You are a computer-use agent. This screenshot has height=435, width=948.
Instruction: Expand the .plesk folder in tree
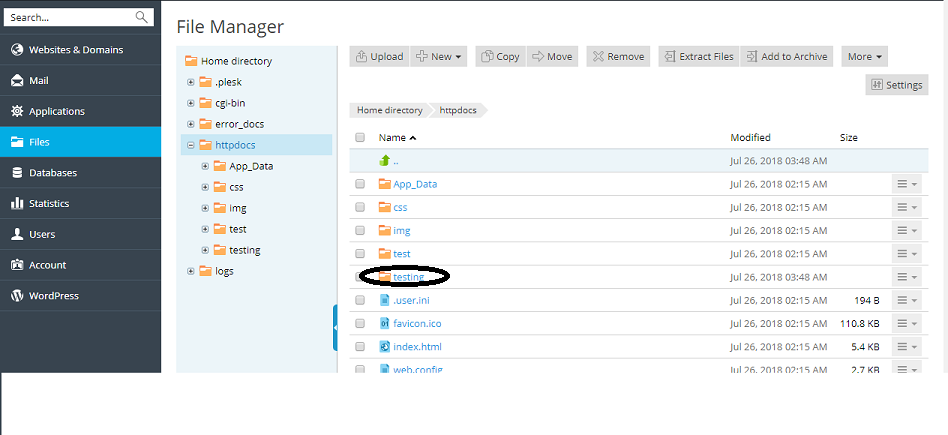pyautogui.click(x=191, y=82)
